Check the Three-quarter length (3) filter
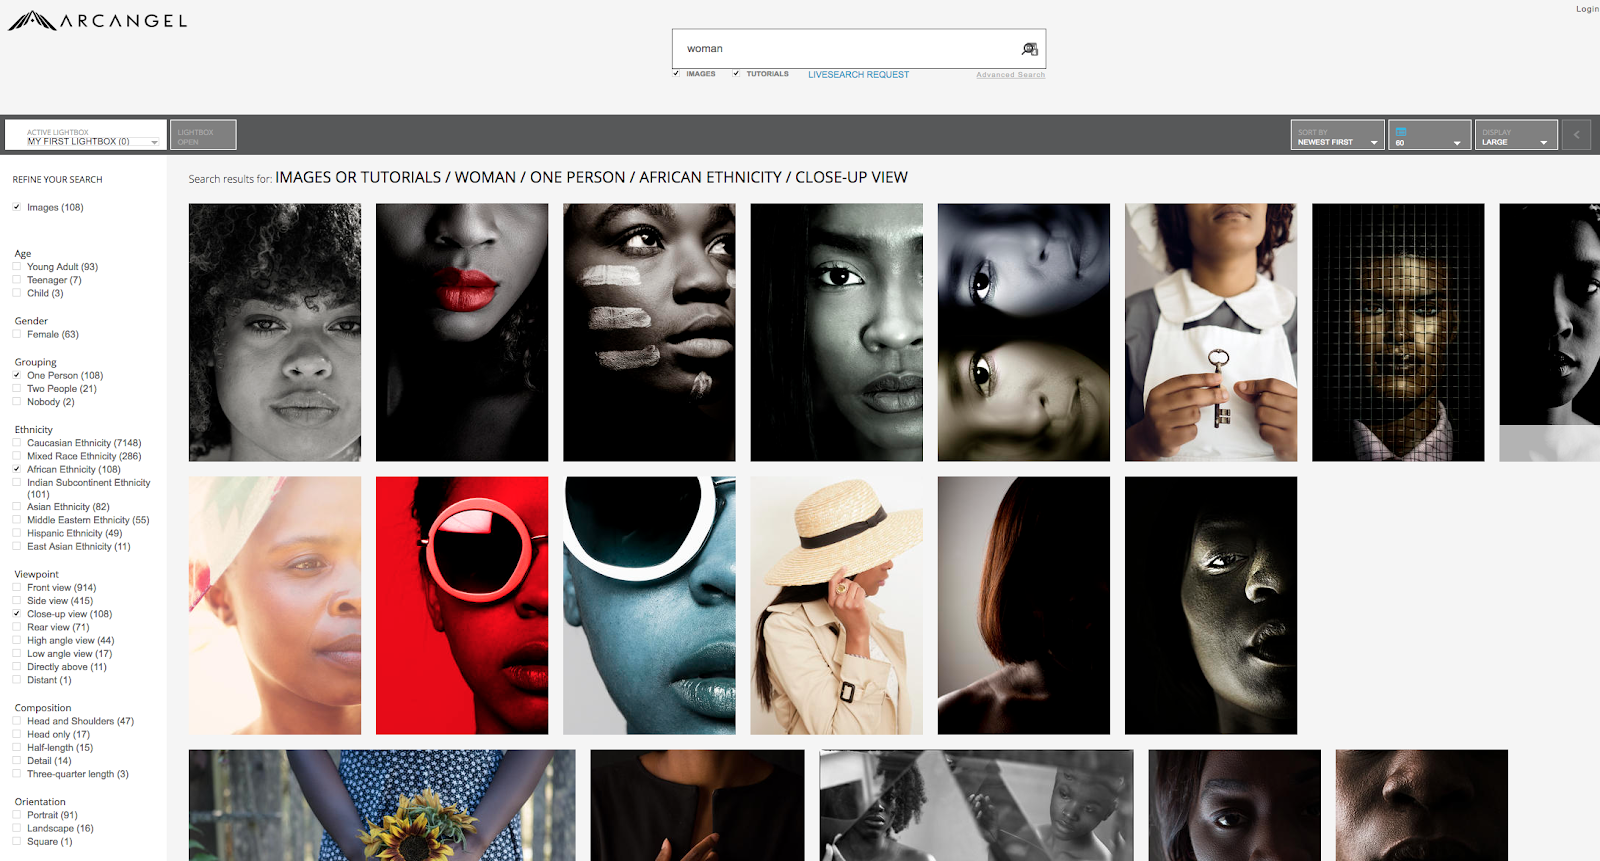This screenshot has width=1600, height=861. point(17,774)
